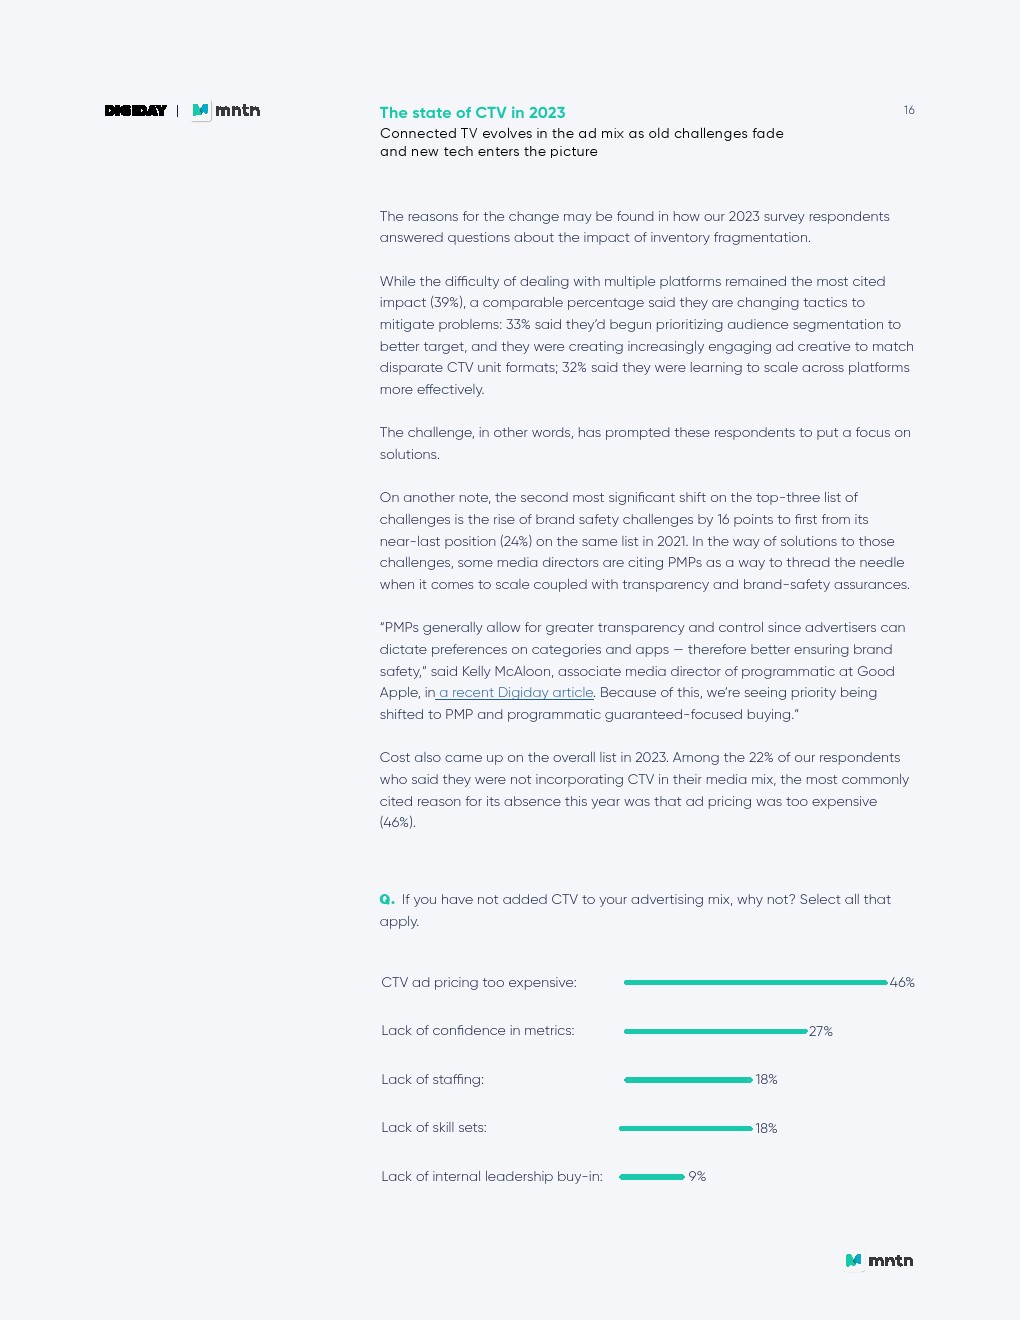Screen dimensions: 1020x1320
Task: Click the survey question about not adding CTV
Action: tap(645, 910)
